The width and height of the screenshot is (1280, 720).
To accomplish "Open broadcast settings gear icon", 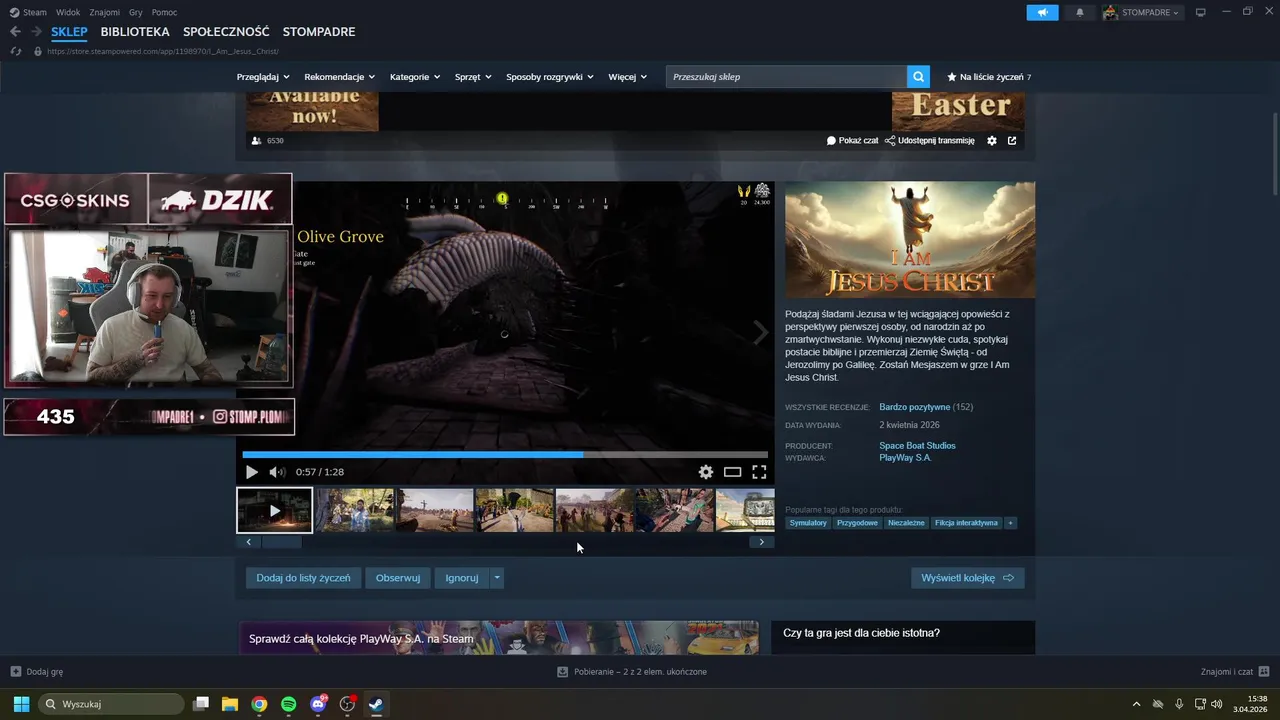I will (992, 141).
